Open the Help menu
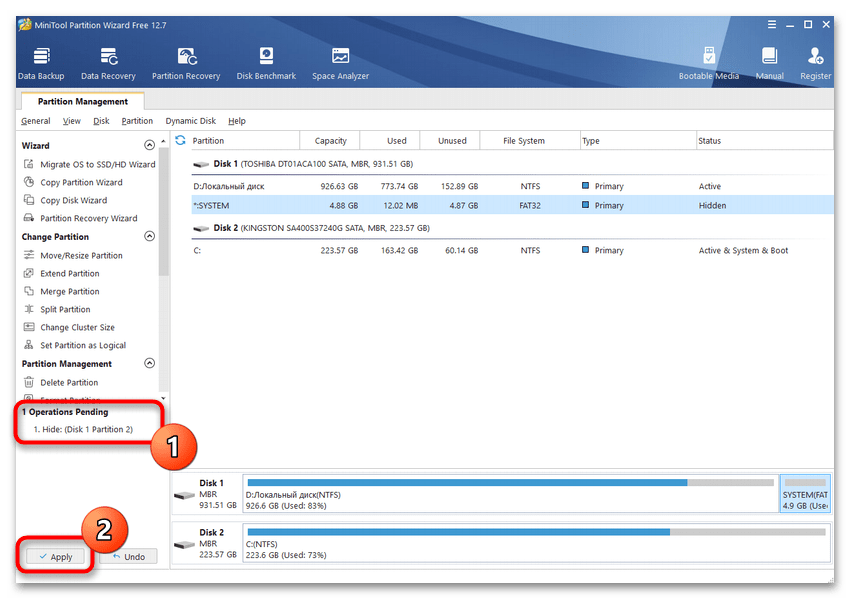The height and width of the screenshot is (599, 850). (237, 121)
